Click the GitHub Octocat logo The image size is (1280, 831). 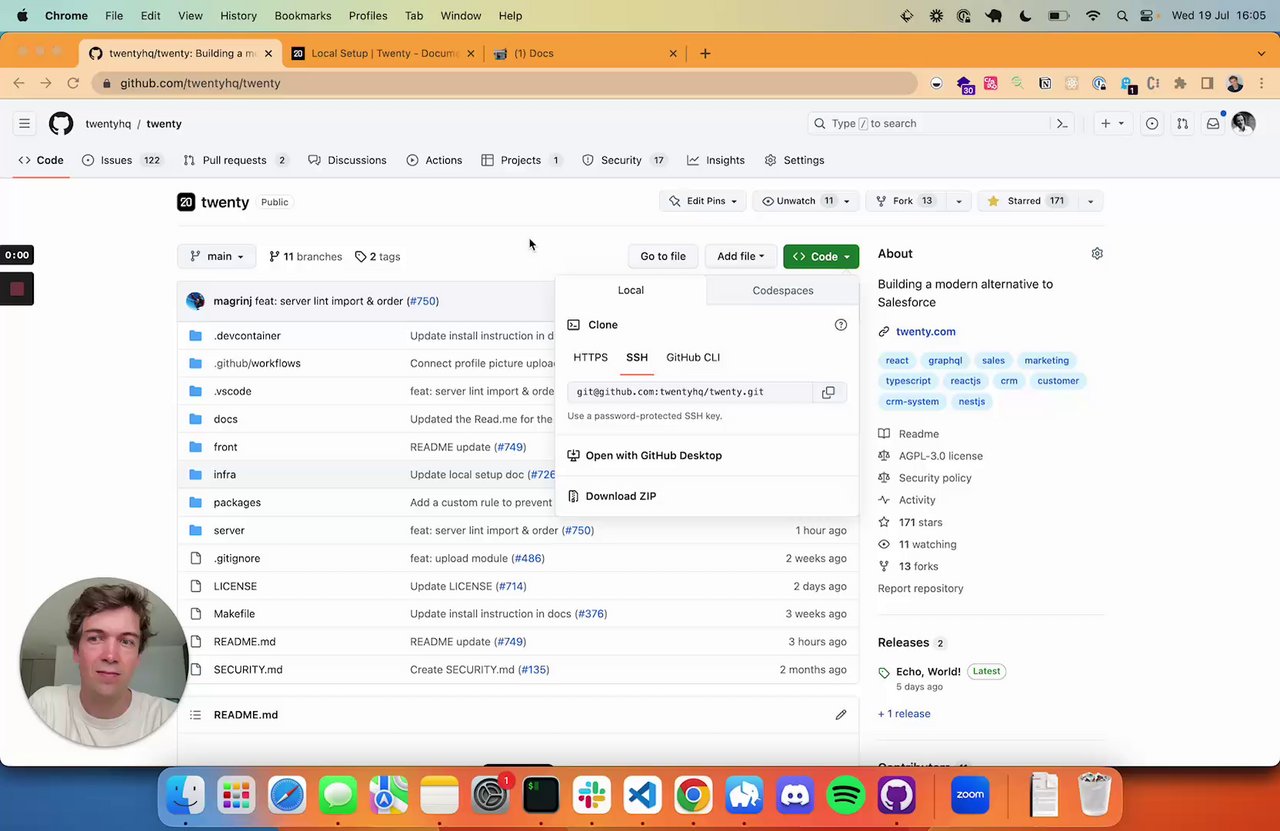coord(61,123)
